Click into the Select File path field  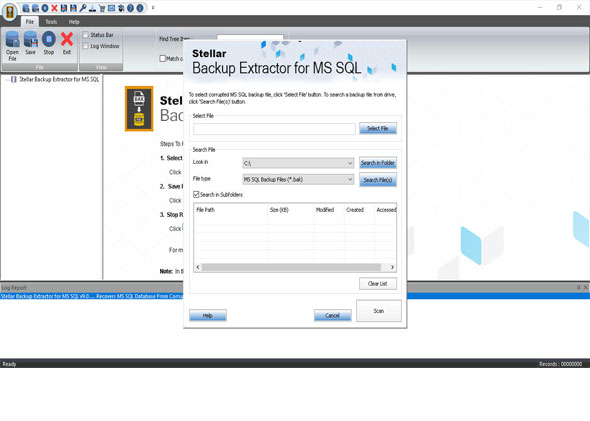coord(274,129)
